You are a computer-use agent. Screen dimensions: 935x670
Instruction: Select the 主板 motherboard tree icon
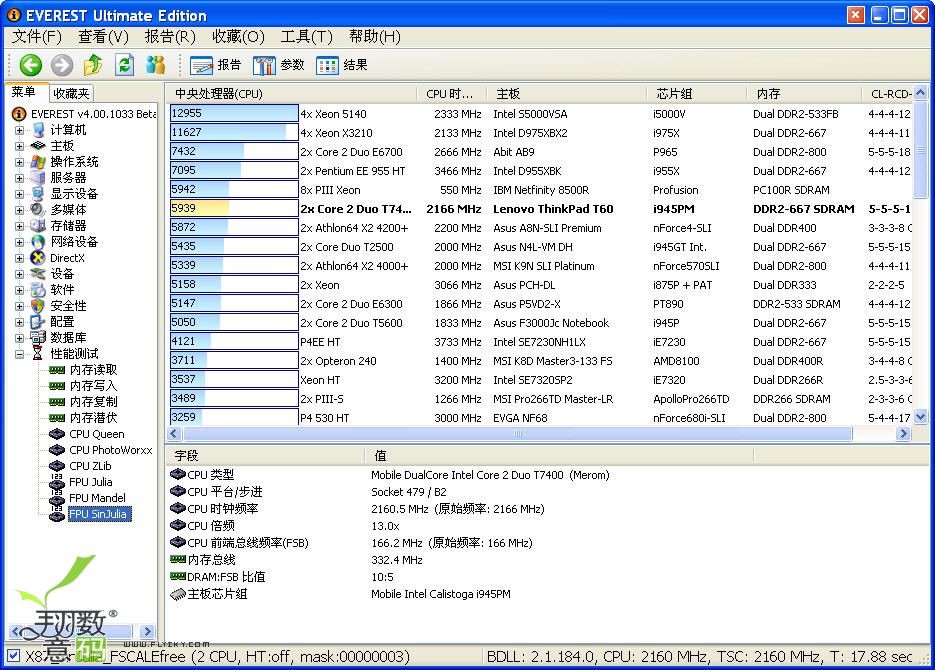click(x=38, y=145)
